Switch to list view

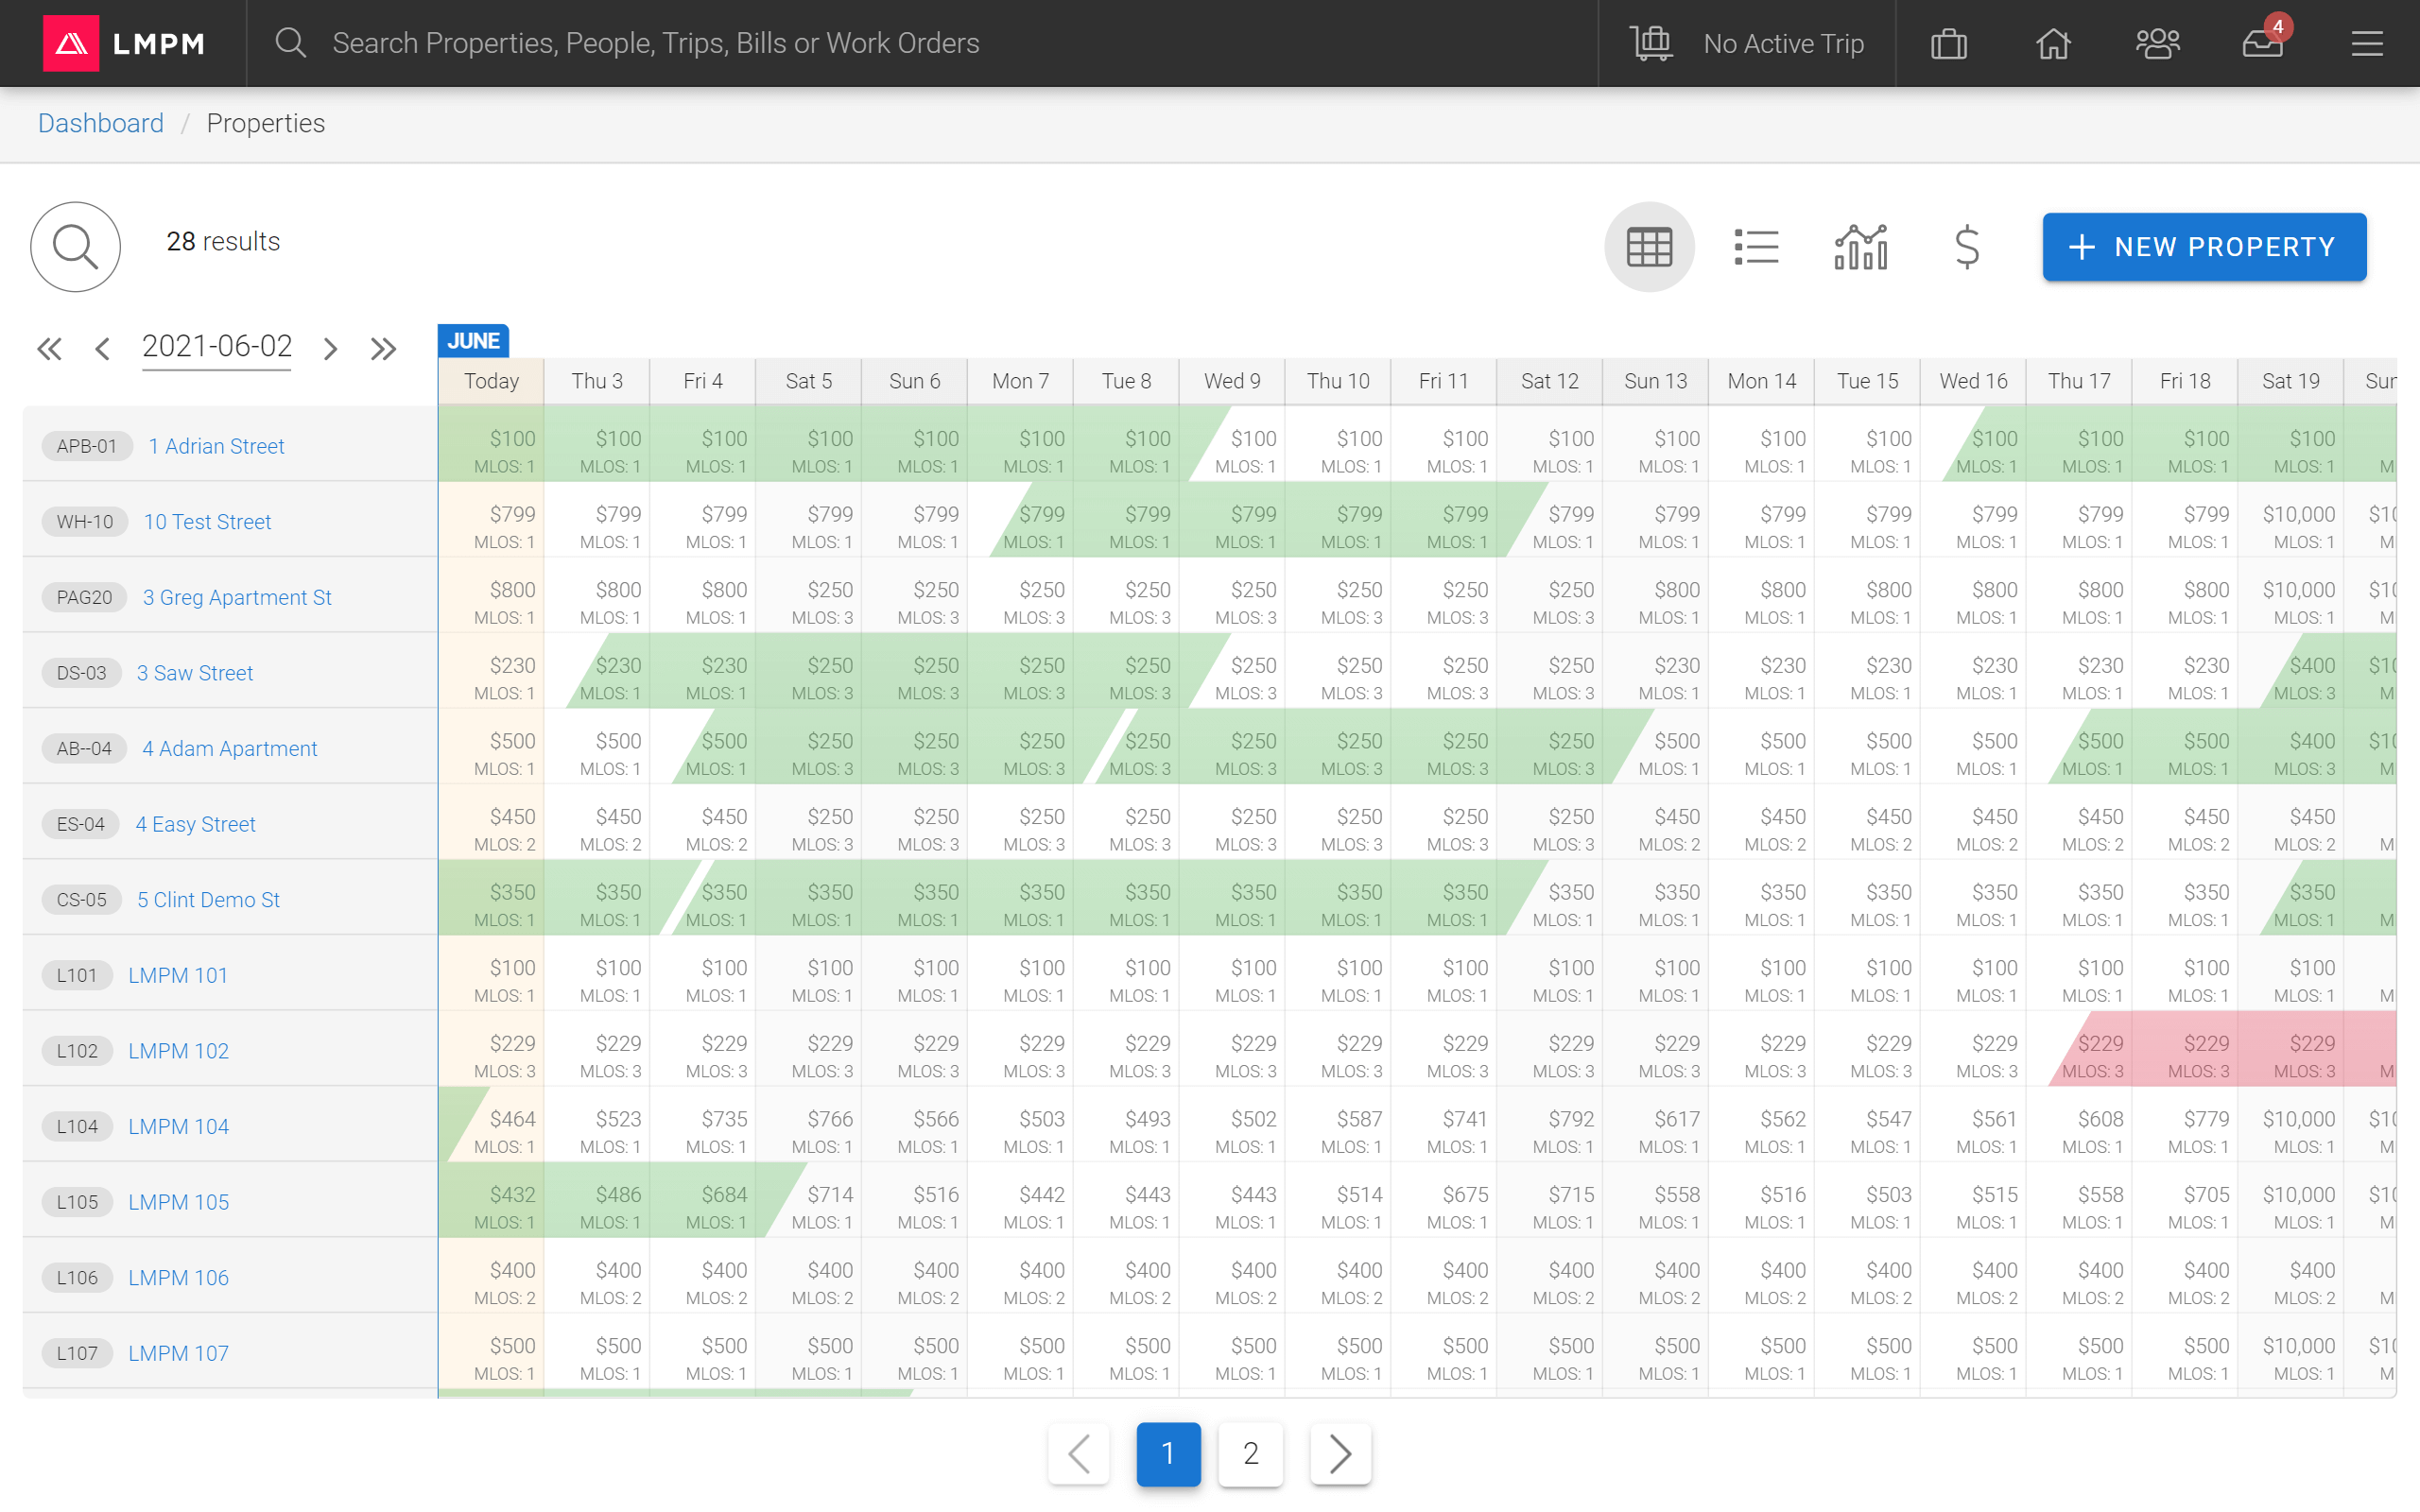pyautogui.click(x=1755, y=246)
